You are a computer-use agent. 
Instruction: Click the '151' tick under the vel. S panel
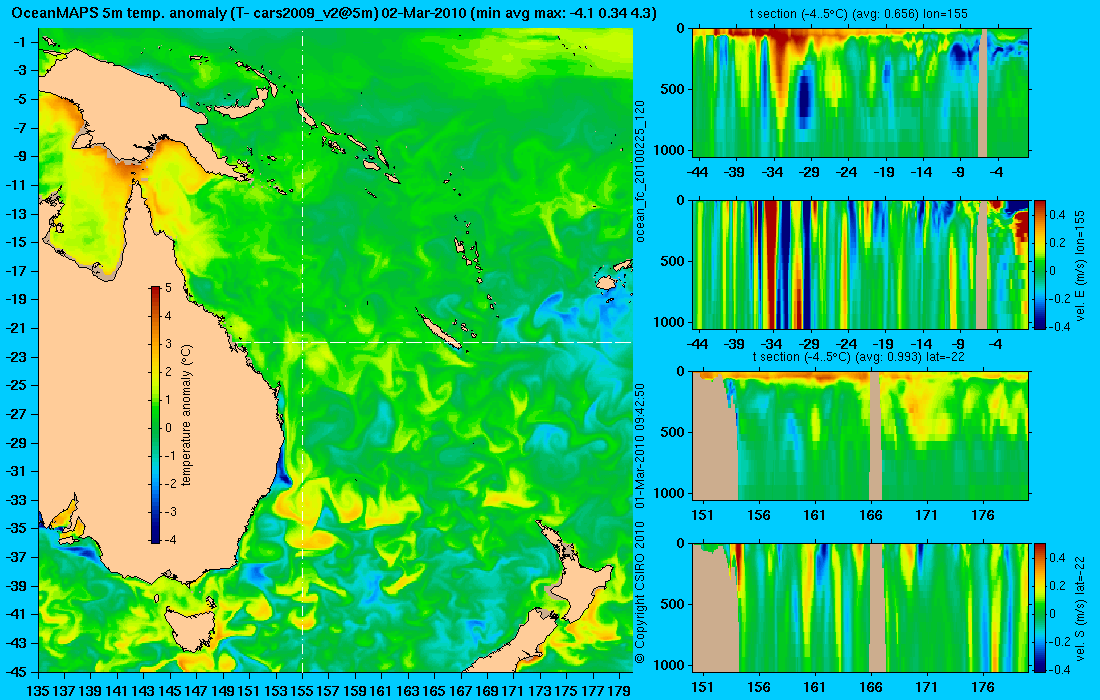[702, 687]
